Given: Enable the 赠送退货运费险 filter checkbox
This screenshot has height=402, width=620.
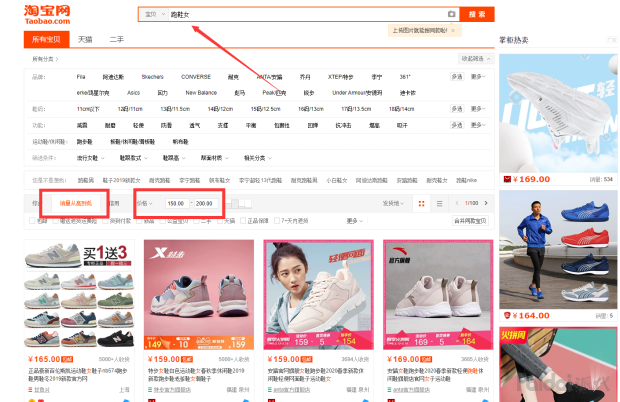Looking at the screenshot, I should (x=55, y=221).
